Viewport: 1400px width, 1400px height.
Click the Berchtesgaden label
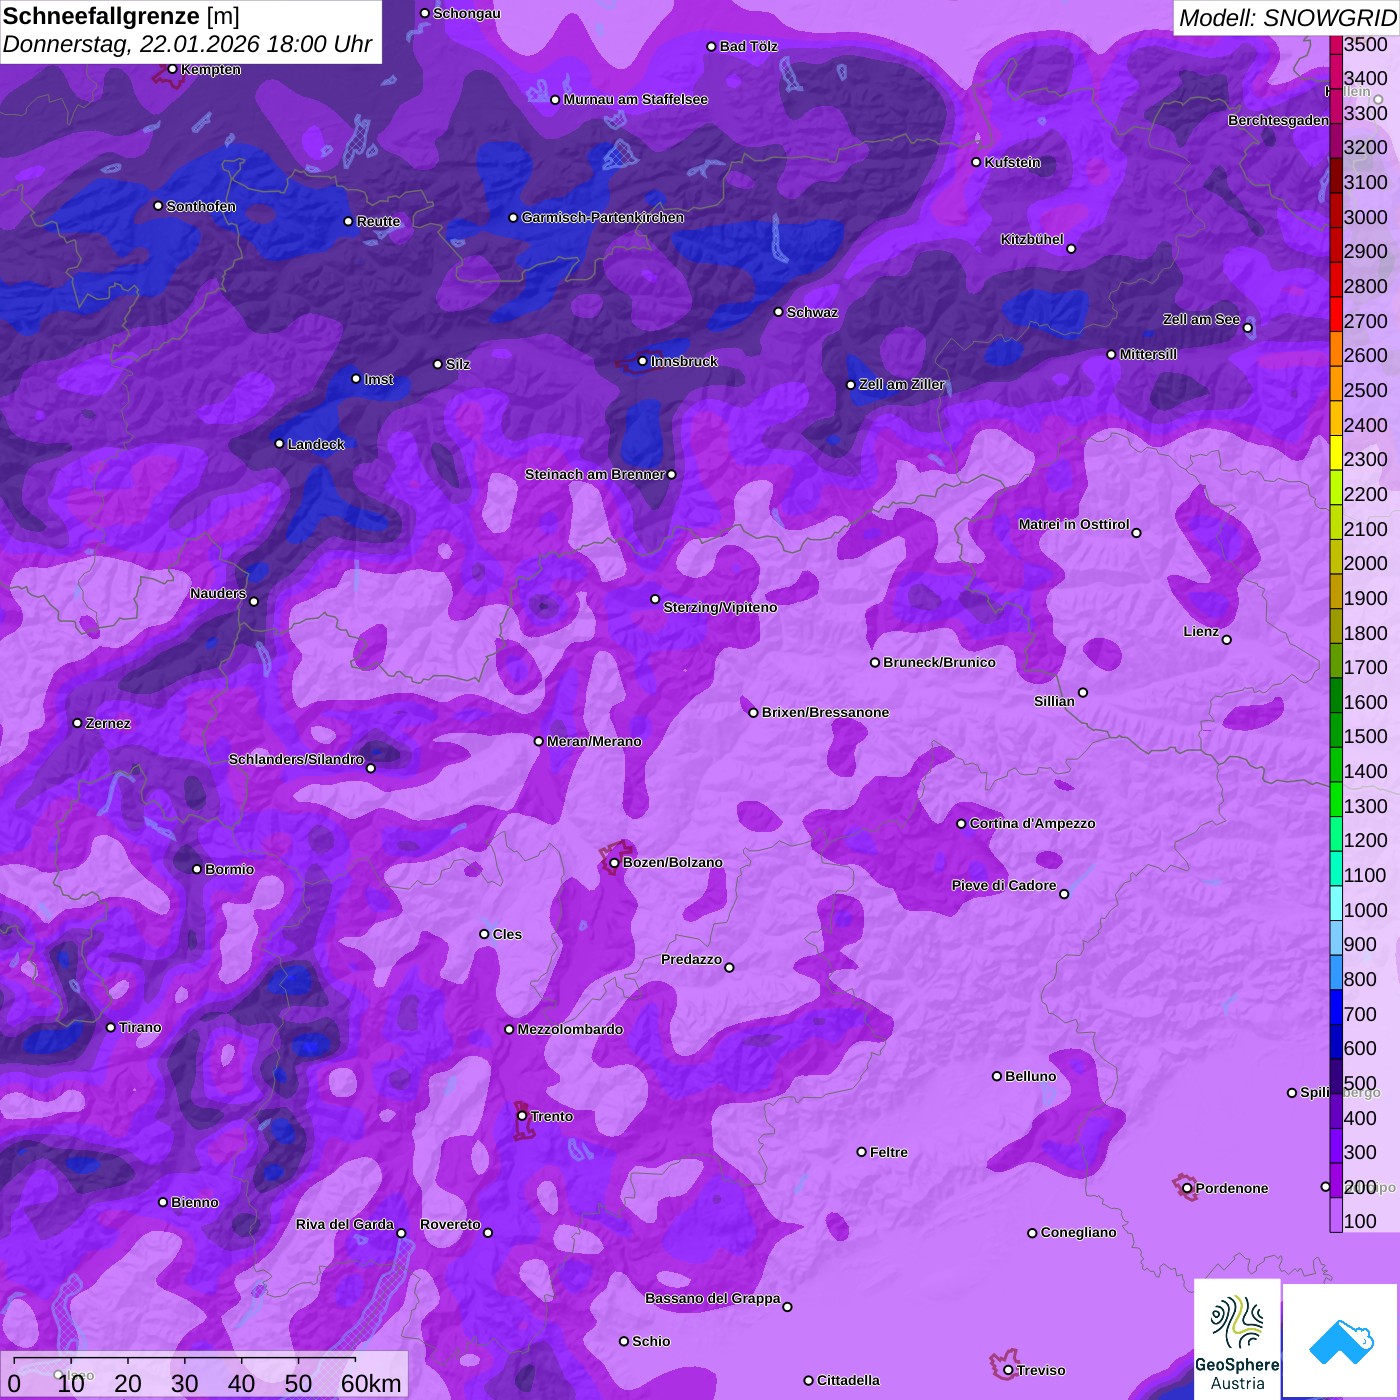pyautogui.click(x=1279, y=121)
